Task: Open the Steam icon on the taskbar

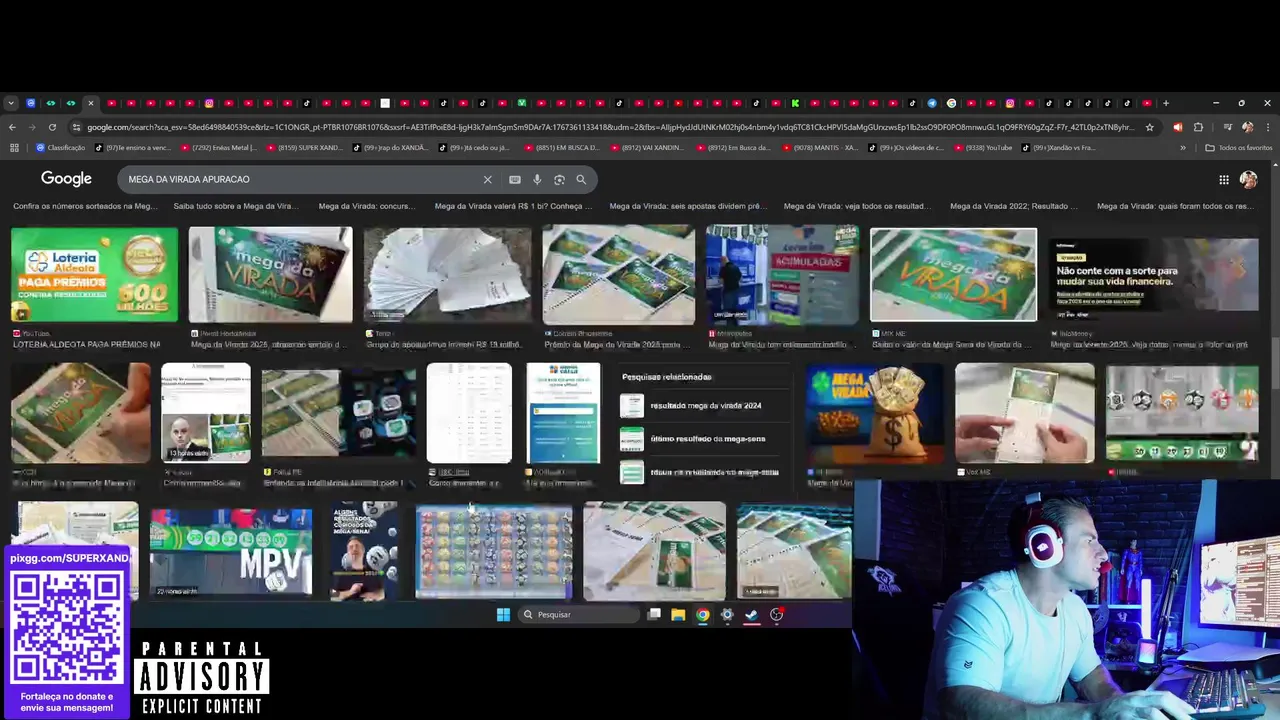Action: point(751,615)
